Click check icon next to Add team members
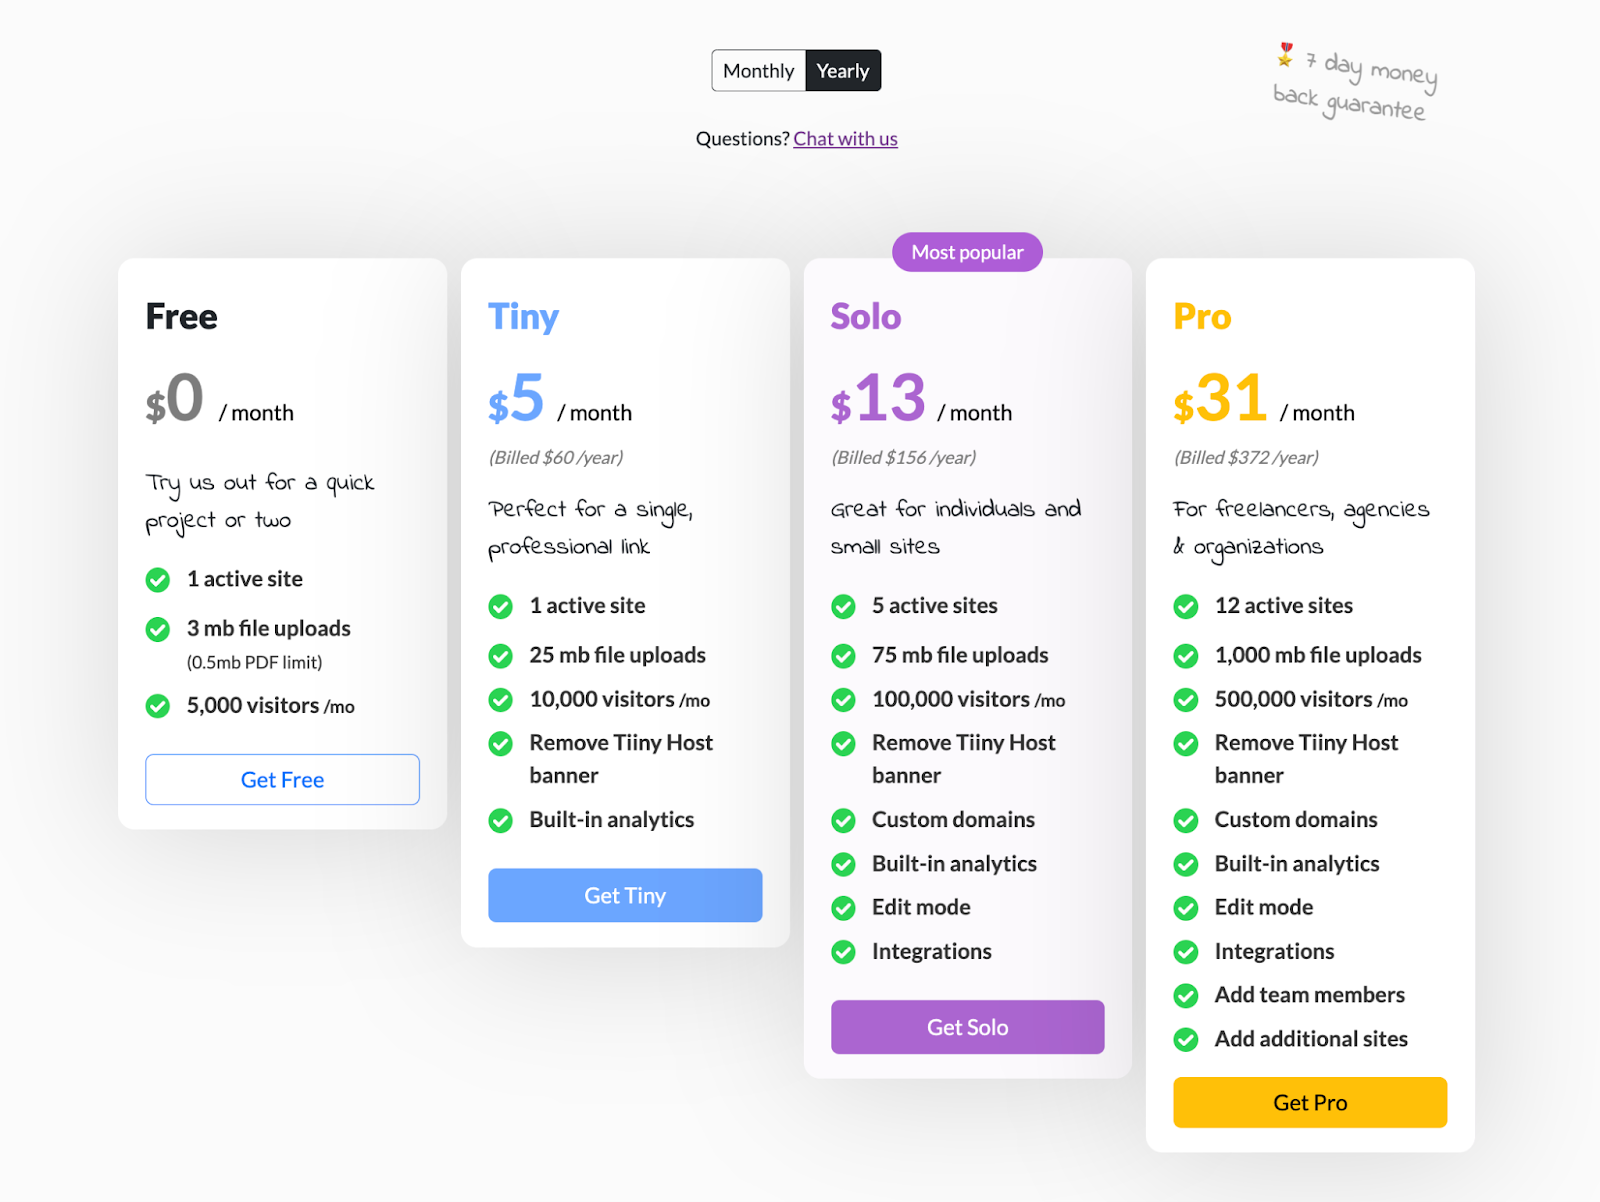 (1186, 996)
